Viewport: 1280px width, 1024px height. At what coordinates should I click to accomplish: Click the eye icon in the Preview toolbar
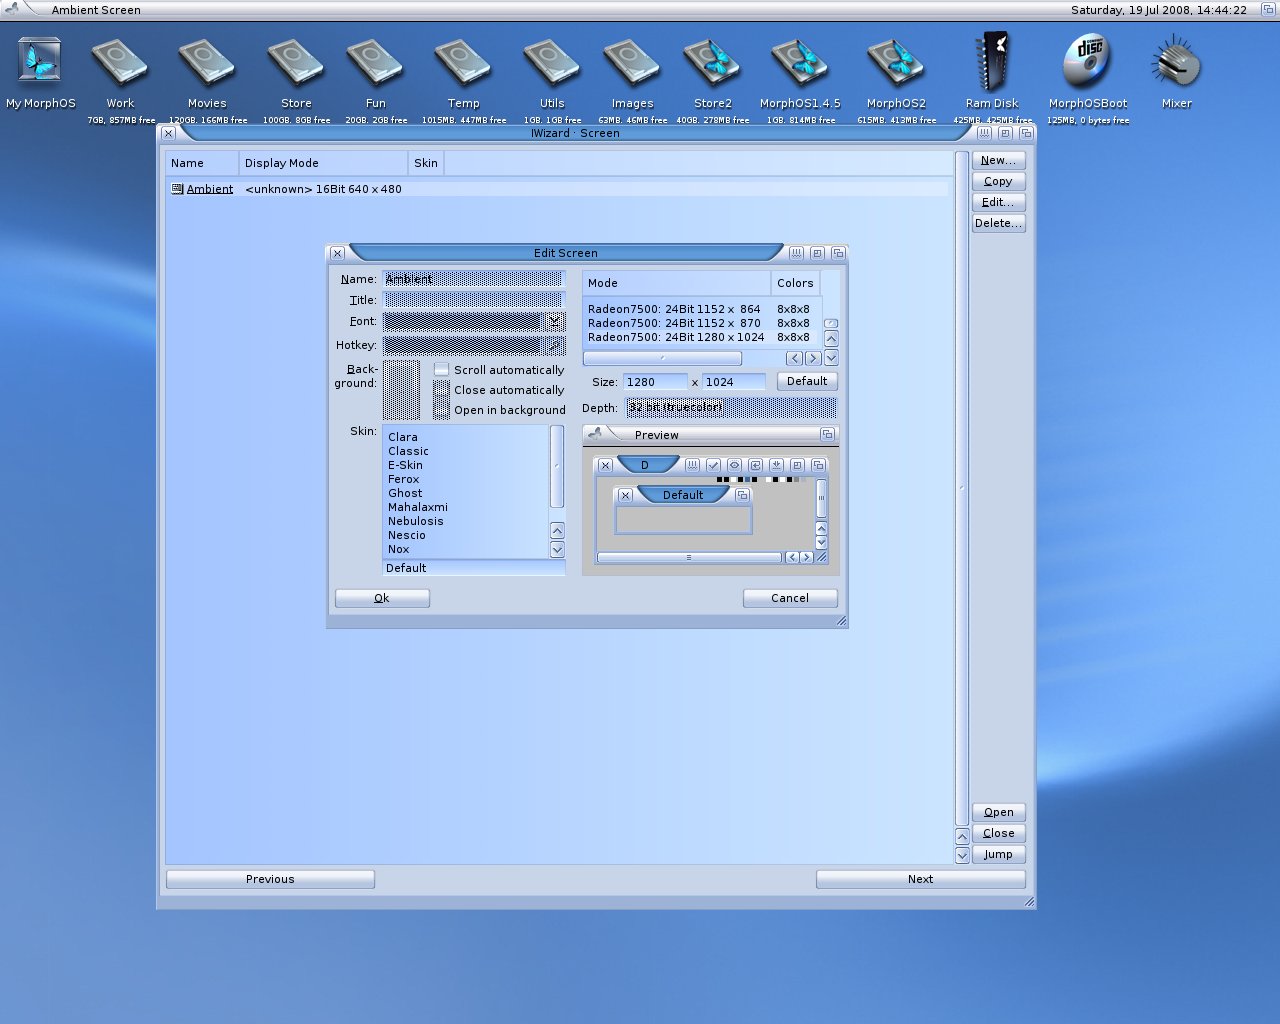[x=733, y=465]
